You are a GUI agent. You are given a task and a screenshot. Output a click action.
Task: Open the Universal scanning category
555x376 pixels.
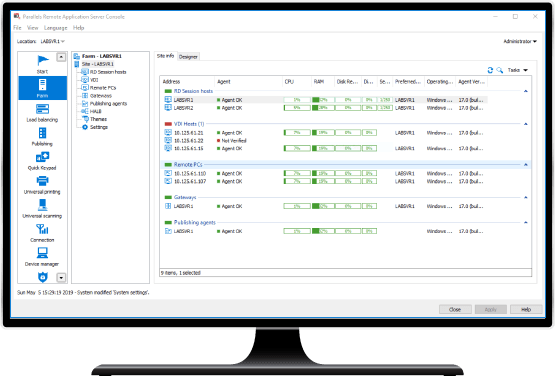(x=42, y=205)
